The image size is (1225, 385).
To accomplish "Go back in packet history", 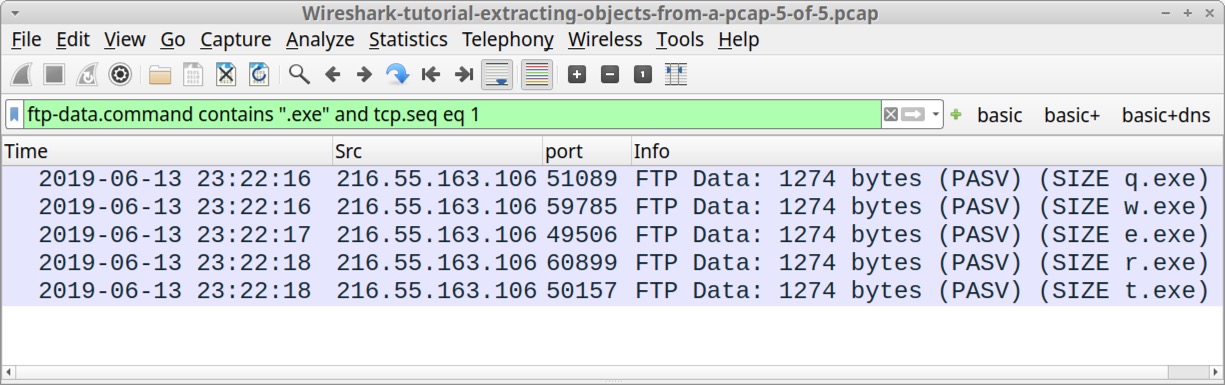I will pos(332,74).
